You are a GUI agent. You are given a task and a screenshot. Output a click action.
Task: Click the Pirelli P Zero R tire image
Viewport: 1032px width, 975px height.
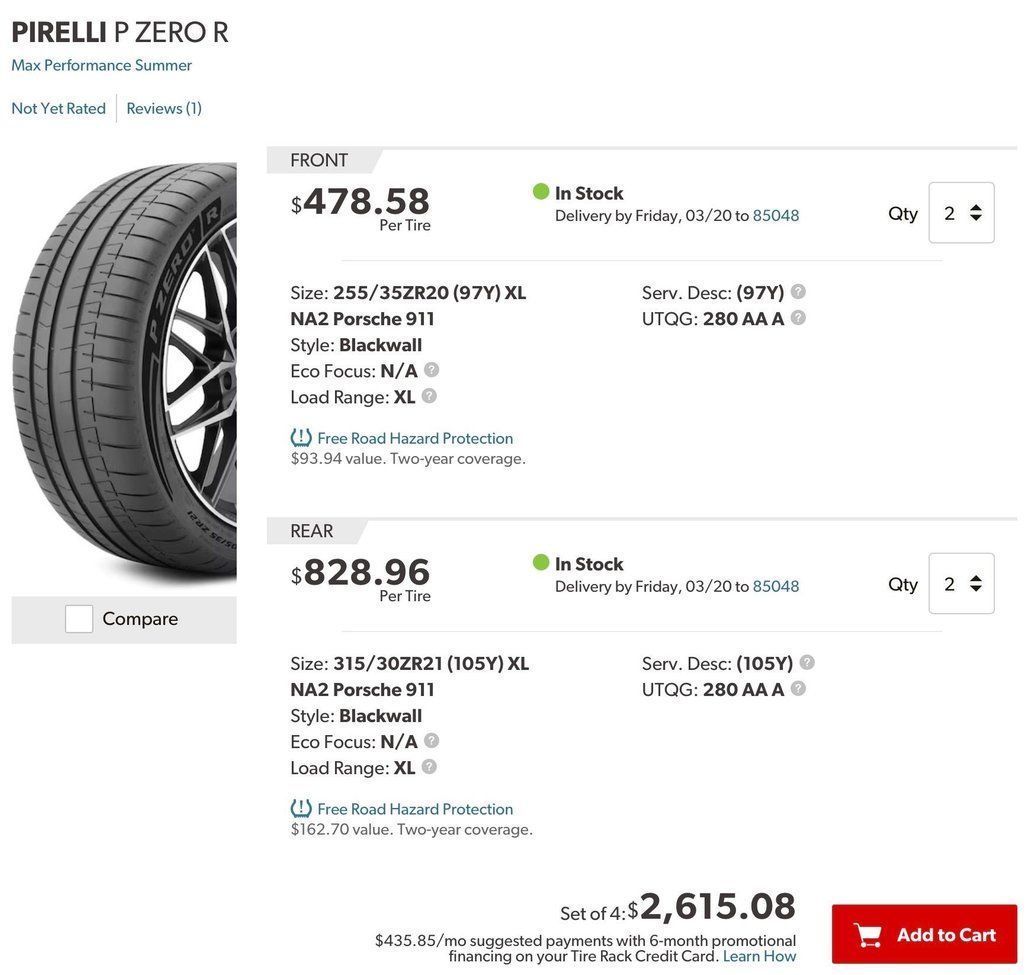coord(125,375)
